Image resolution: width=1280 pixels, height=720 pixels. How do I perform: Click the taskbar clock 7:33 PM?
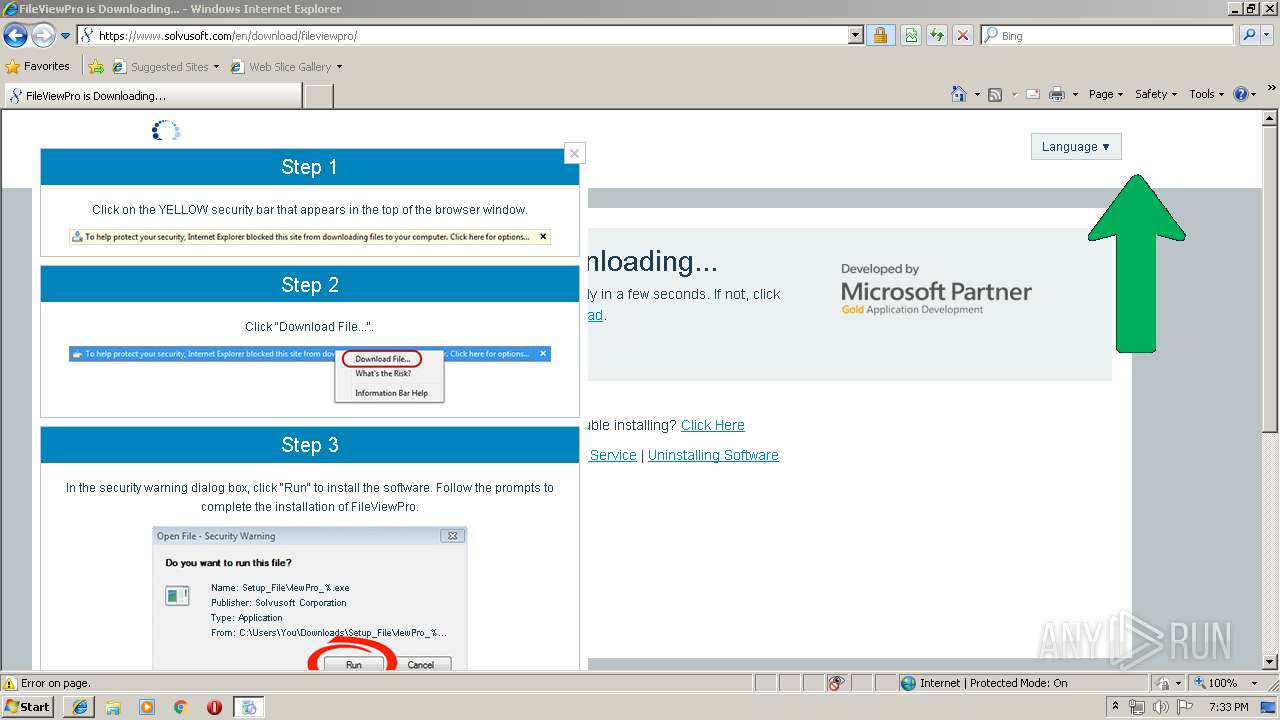click(1229, 707)
